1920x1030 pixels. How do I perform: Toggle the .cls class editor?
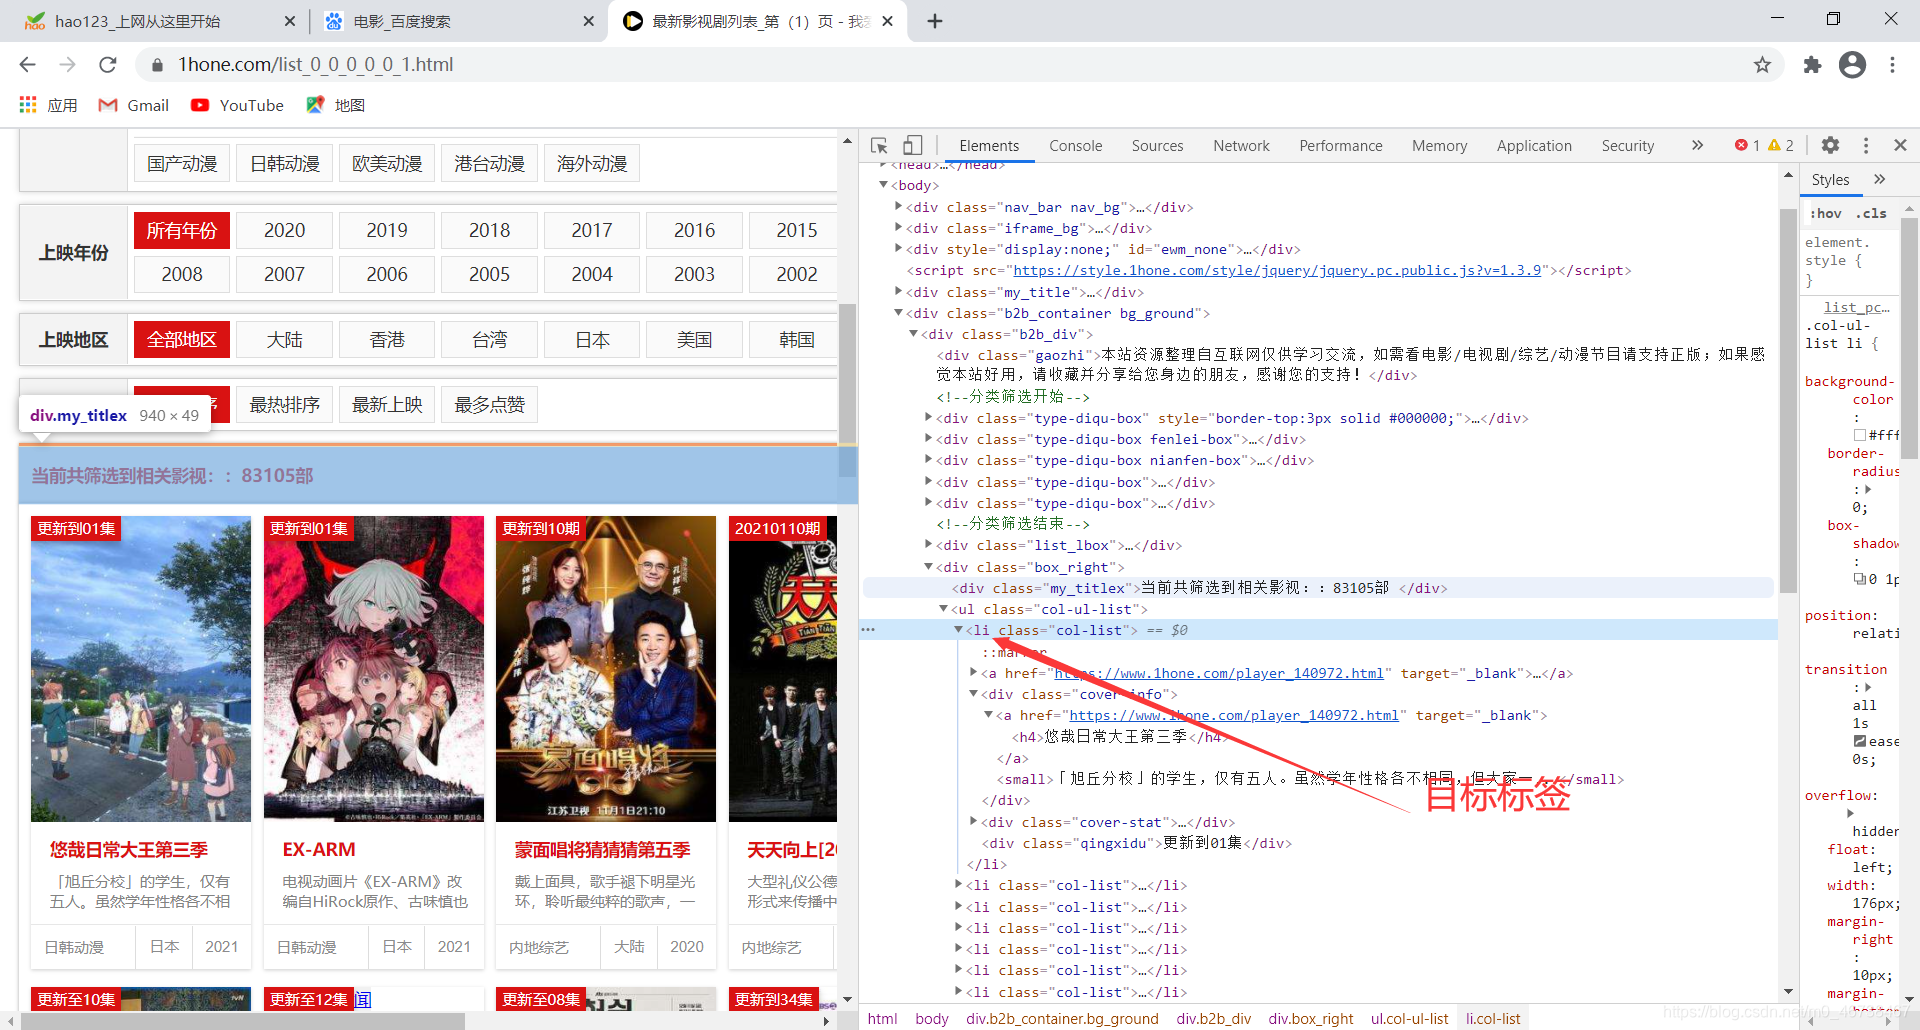1871,213
